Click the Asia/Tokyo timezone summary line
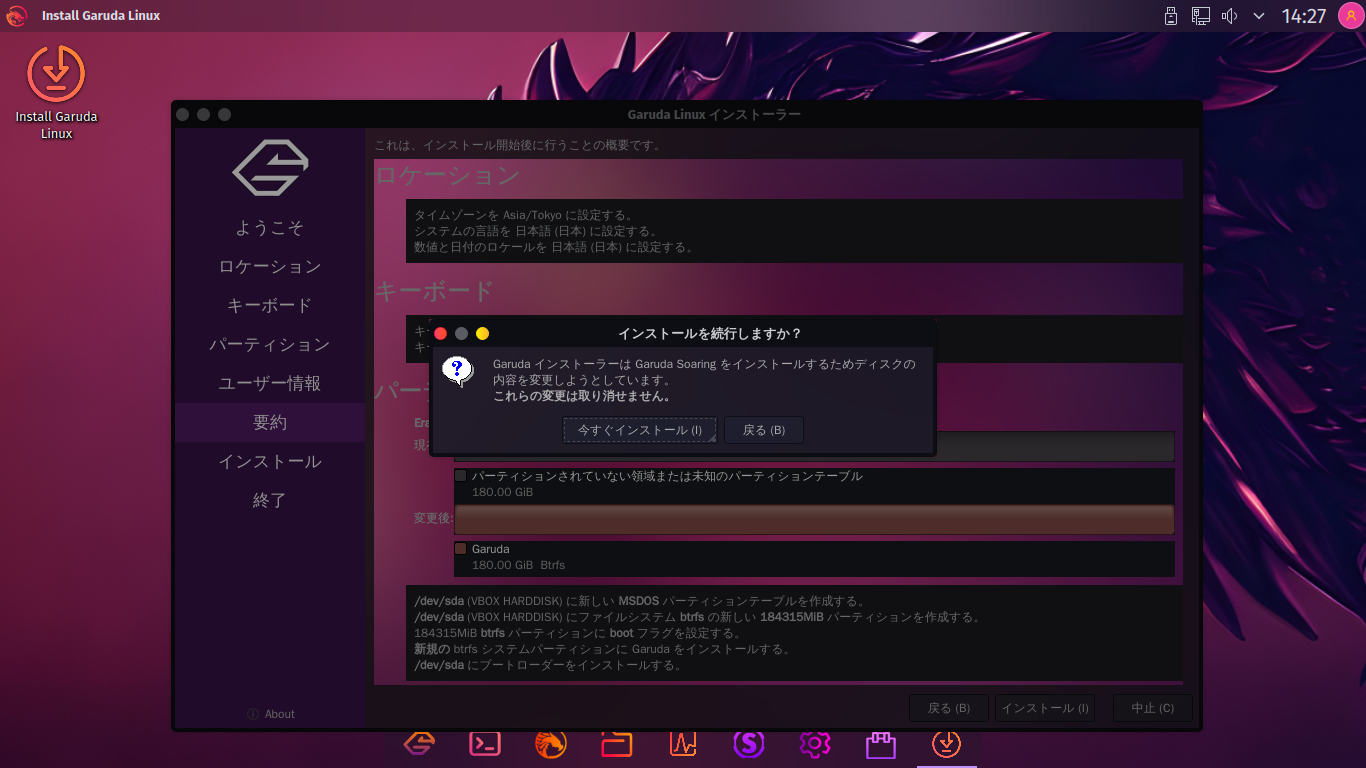1366x768 pixels. coord(524,215)
